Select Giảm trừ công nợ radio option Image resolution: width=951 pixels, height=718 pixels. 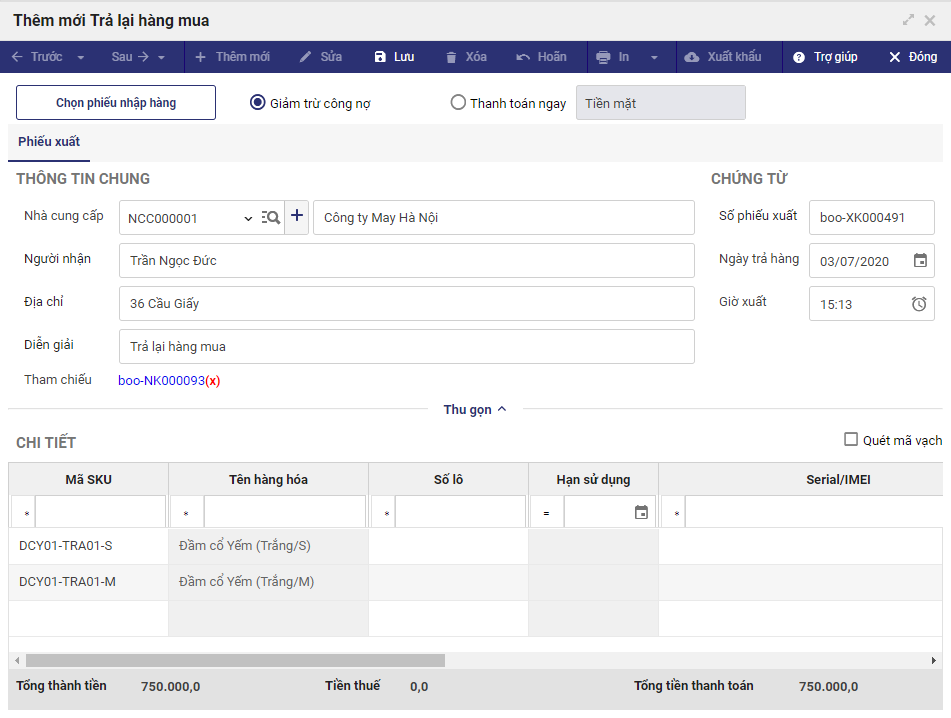coord(258,102)
